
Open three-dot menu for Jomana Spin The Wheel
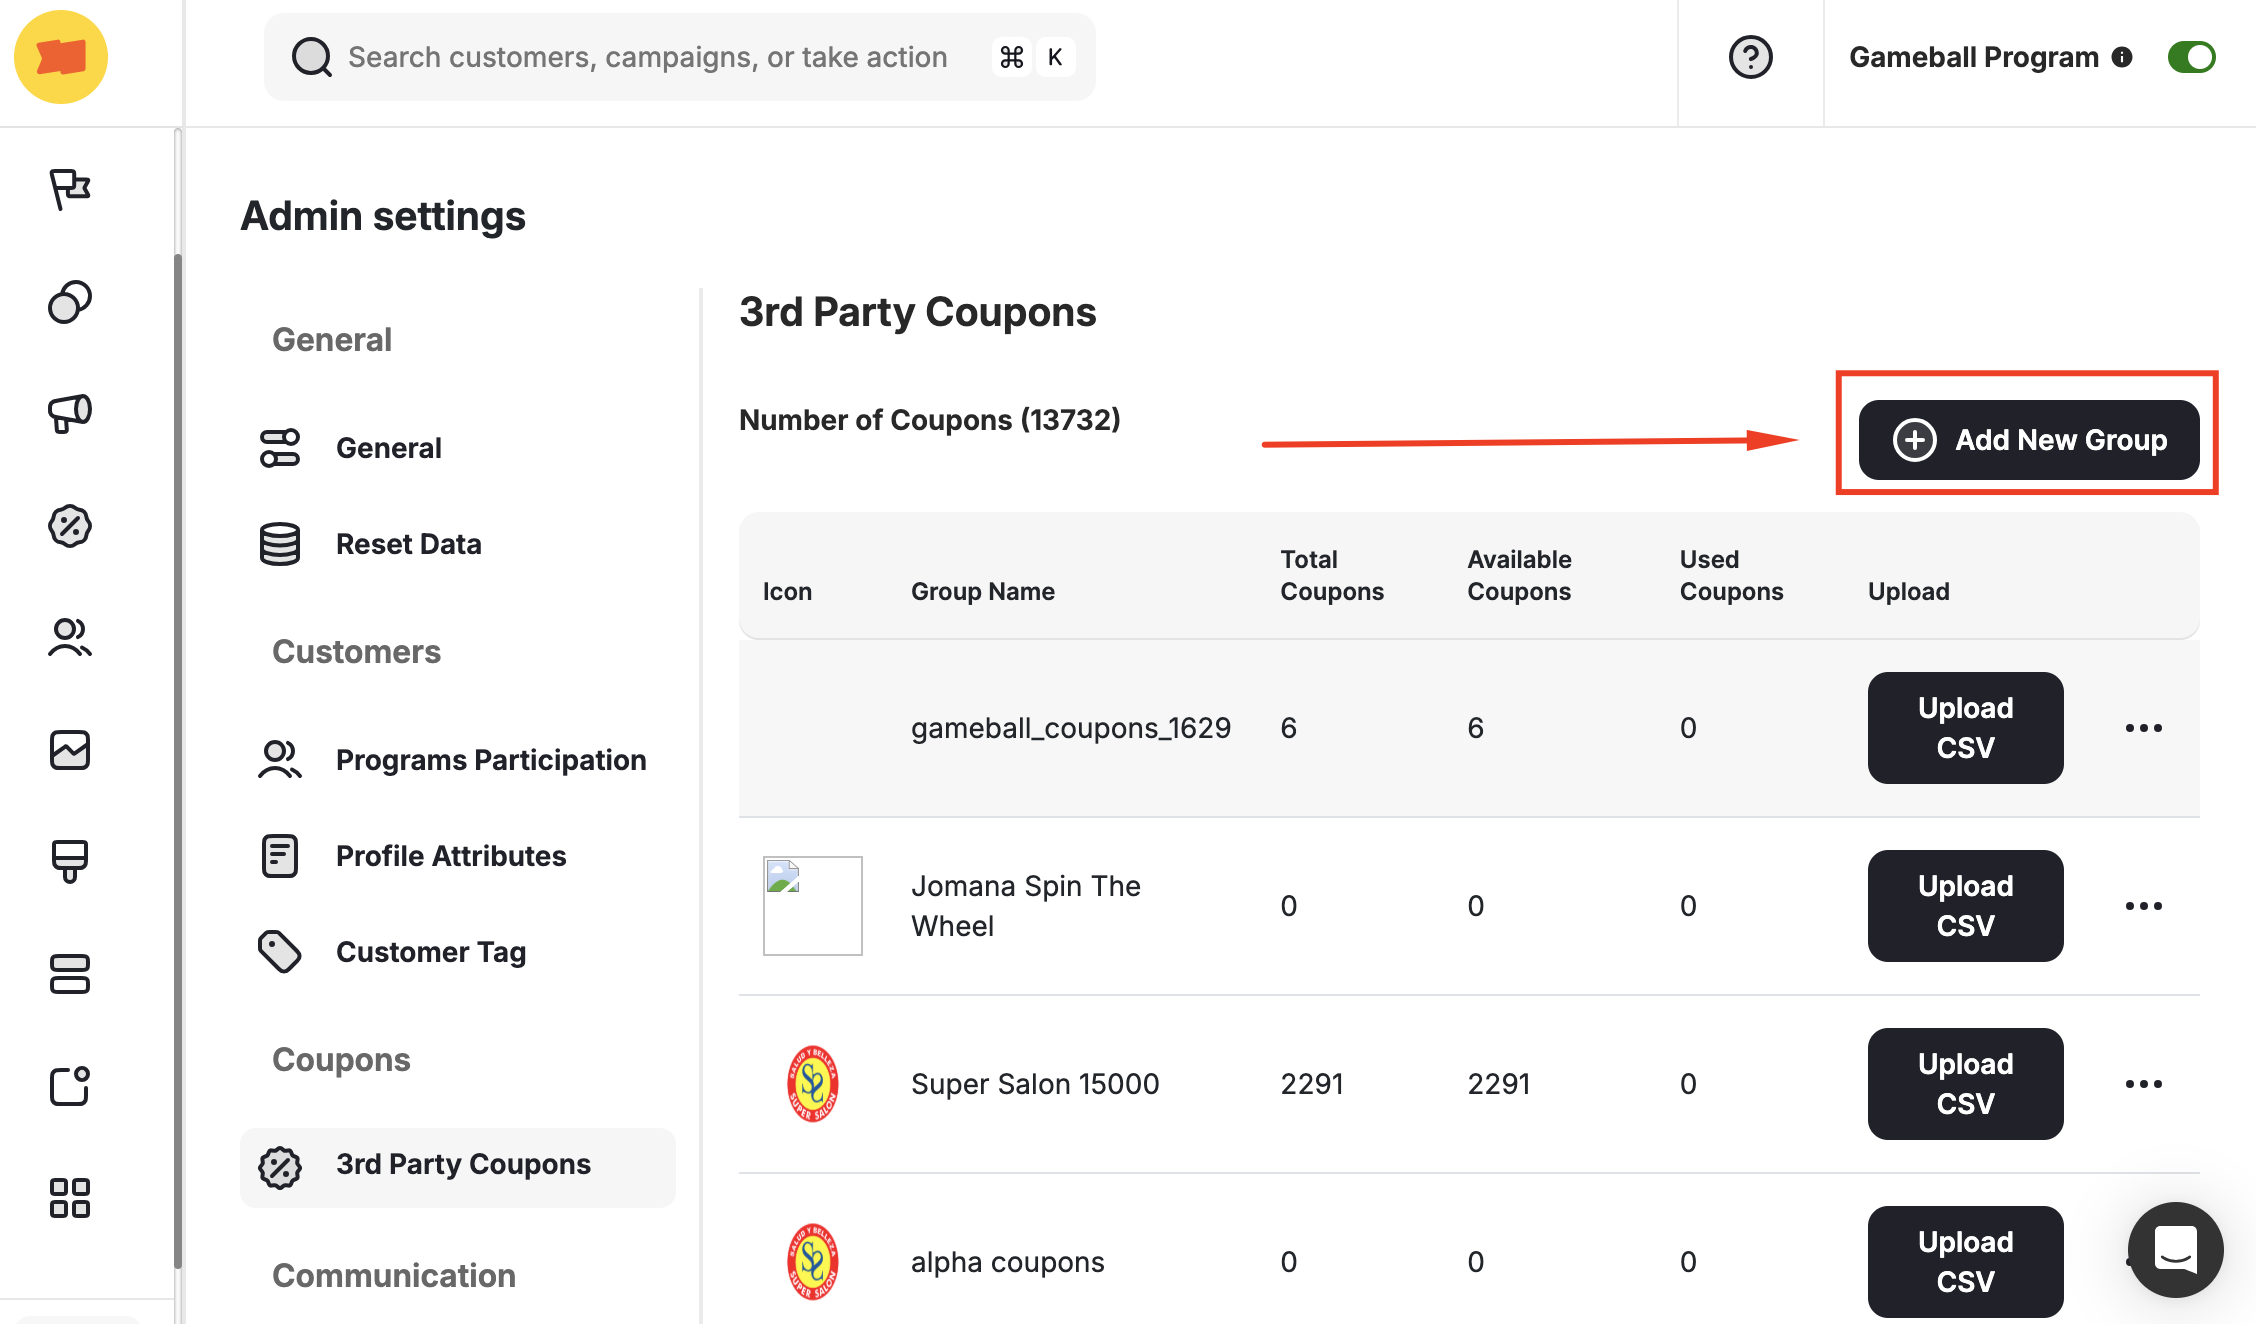2143,906
